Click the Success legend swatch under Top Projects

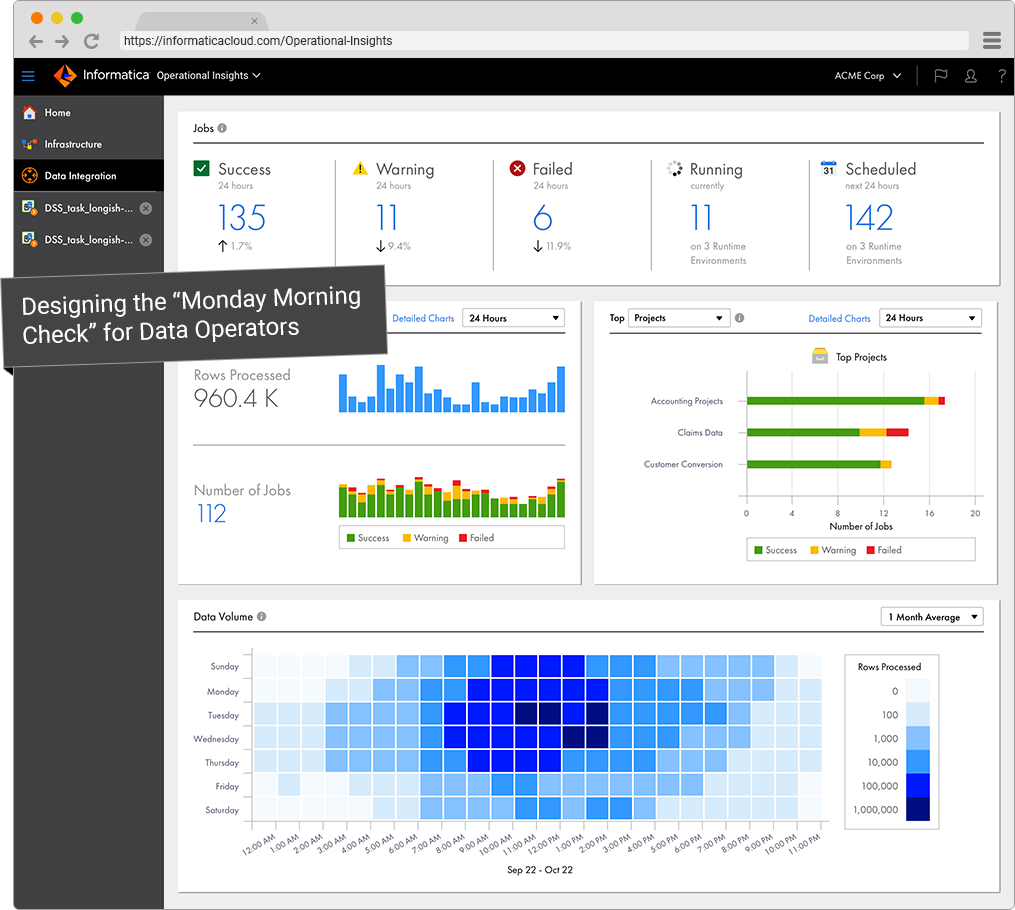pos(758,550)
